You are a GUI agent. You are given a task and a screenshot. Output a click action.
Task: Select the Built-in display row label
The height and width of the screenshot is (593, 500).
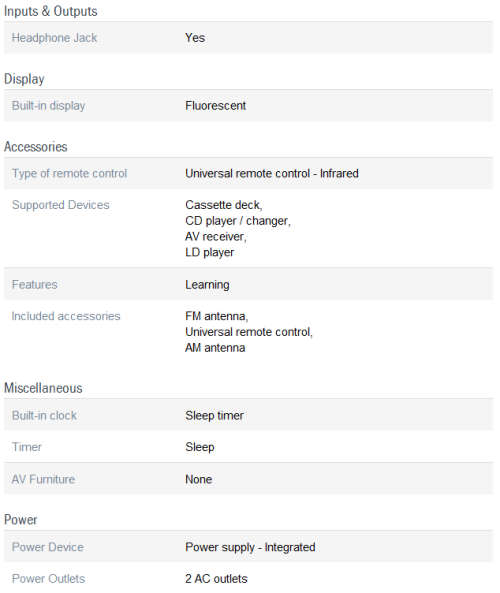(x=48, y=106)
